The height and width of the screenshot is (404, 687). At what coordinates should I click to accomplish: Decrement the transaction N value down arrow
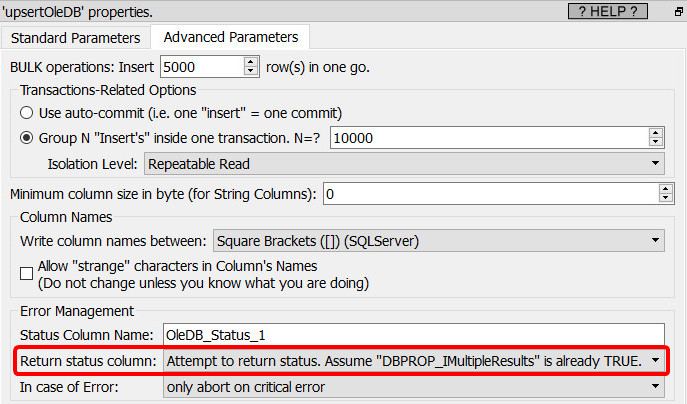click(655, 143)
